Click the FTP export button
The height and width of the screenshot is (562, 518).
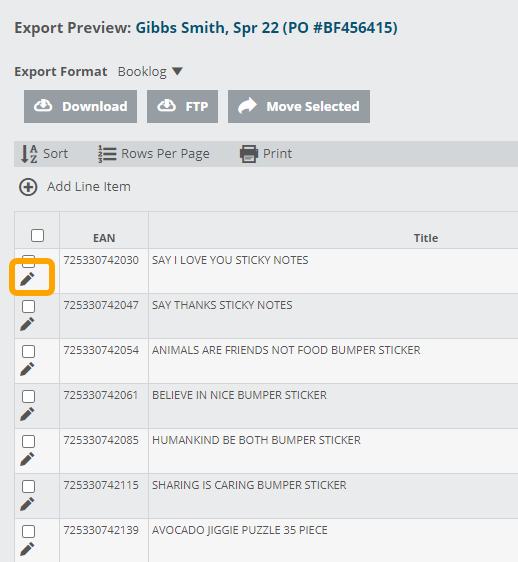tap(182, 106)
